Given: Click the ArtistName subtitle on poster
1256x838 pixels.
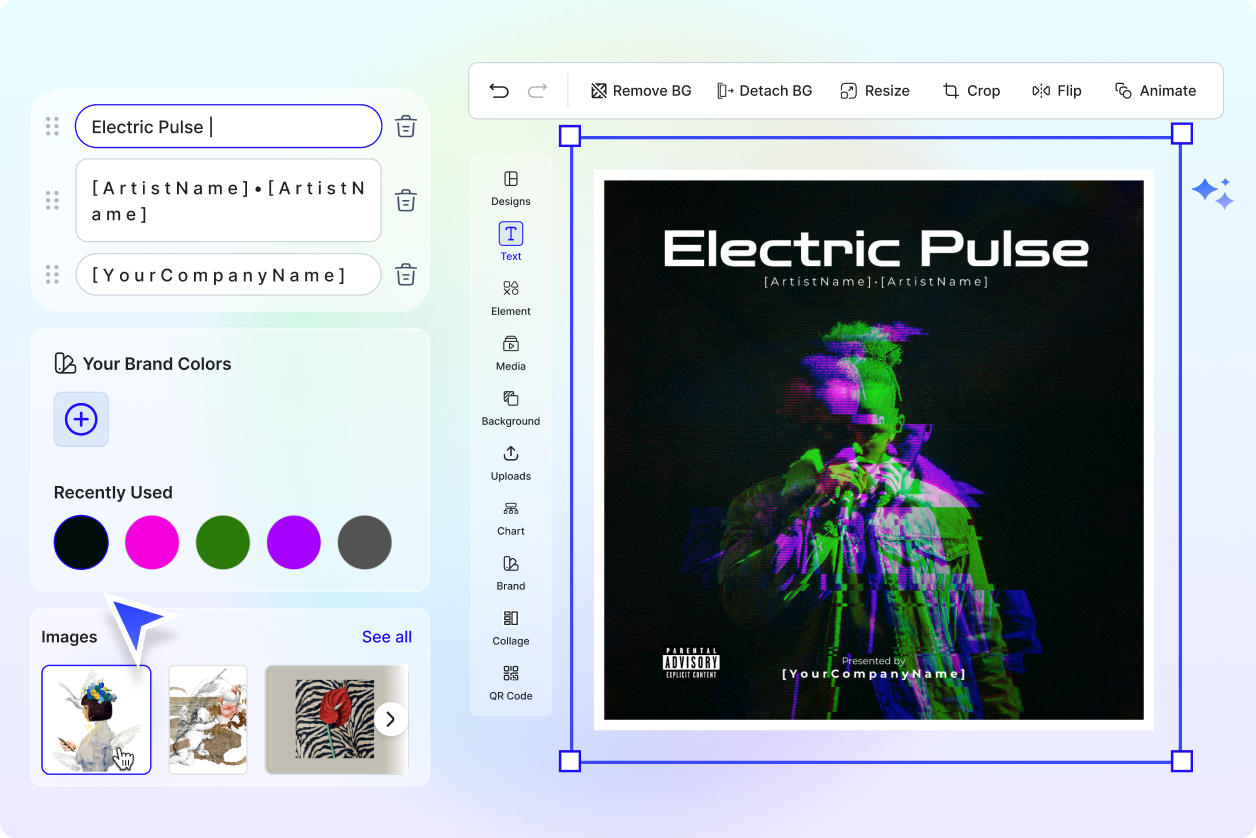Looking at the screenshot, I should tap(876, 282).
